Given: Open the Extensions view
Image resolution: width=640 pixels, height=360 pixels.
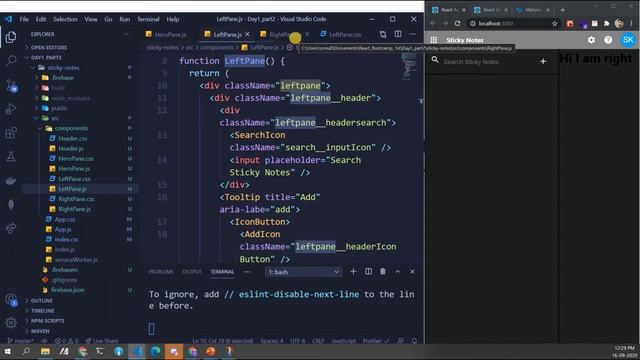Looking at the screenshot, I should 11,133.
